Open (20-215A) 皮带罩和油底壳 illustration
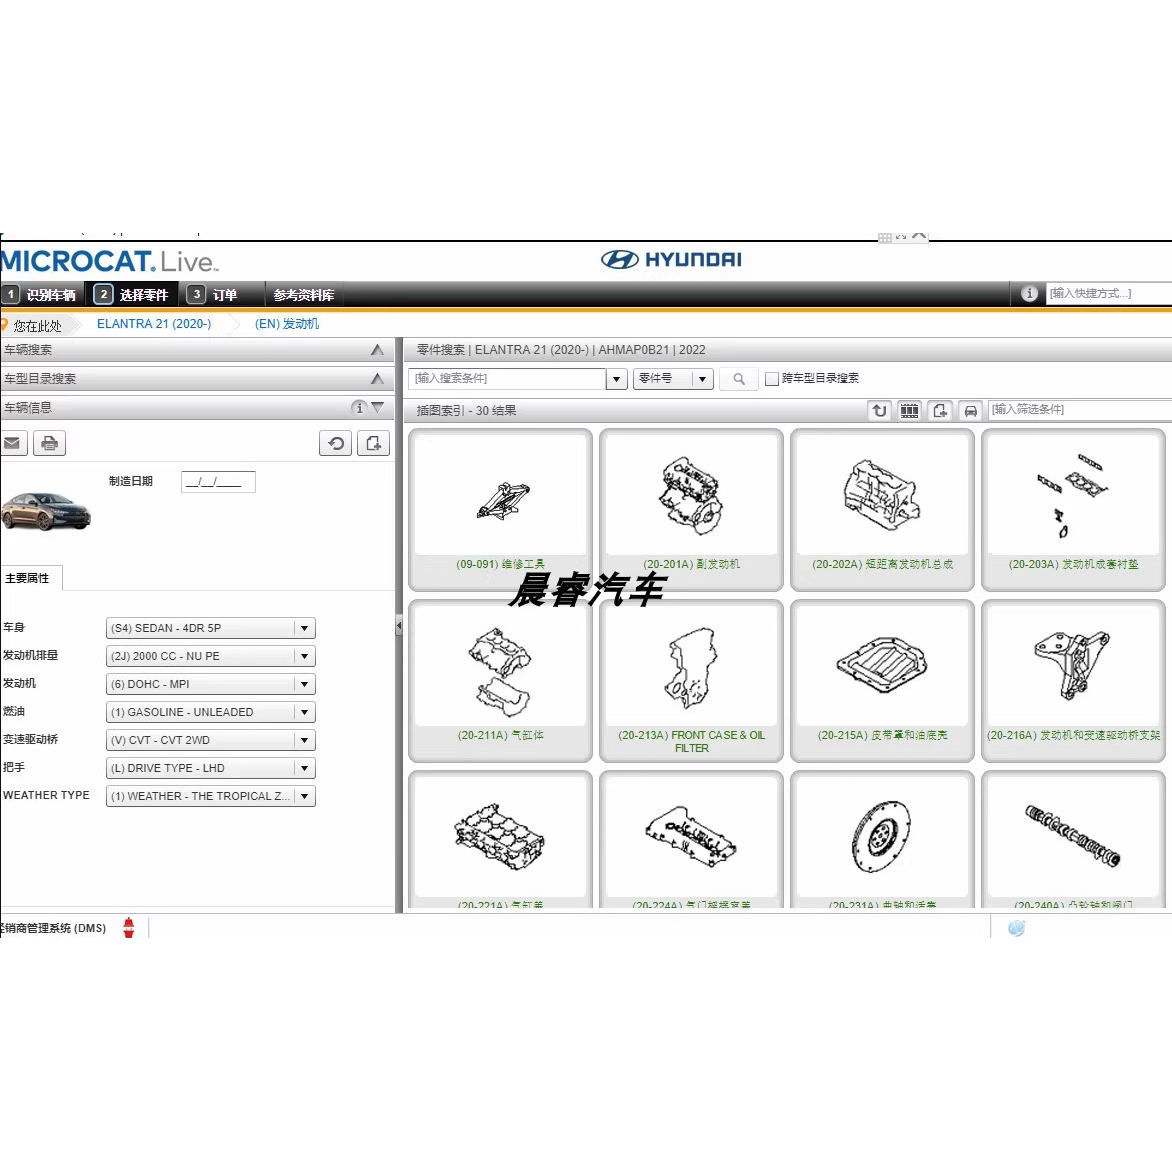 [x=882, y=680]
